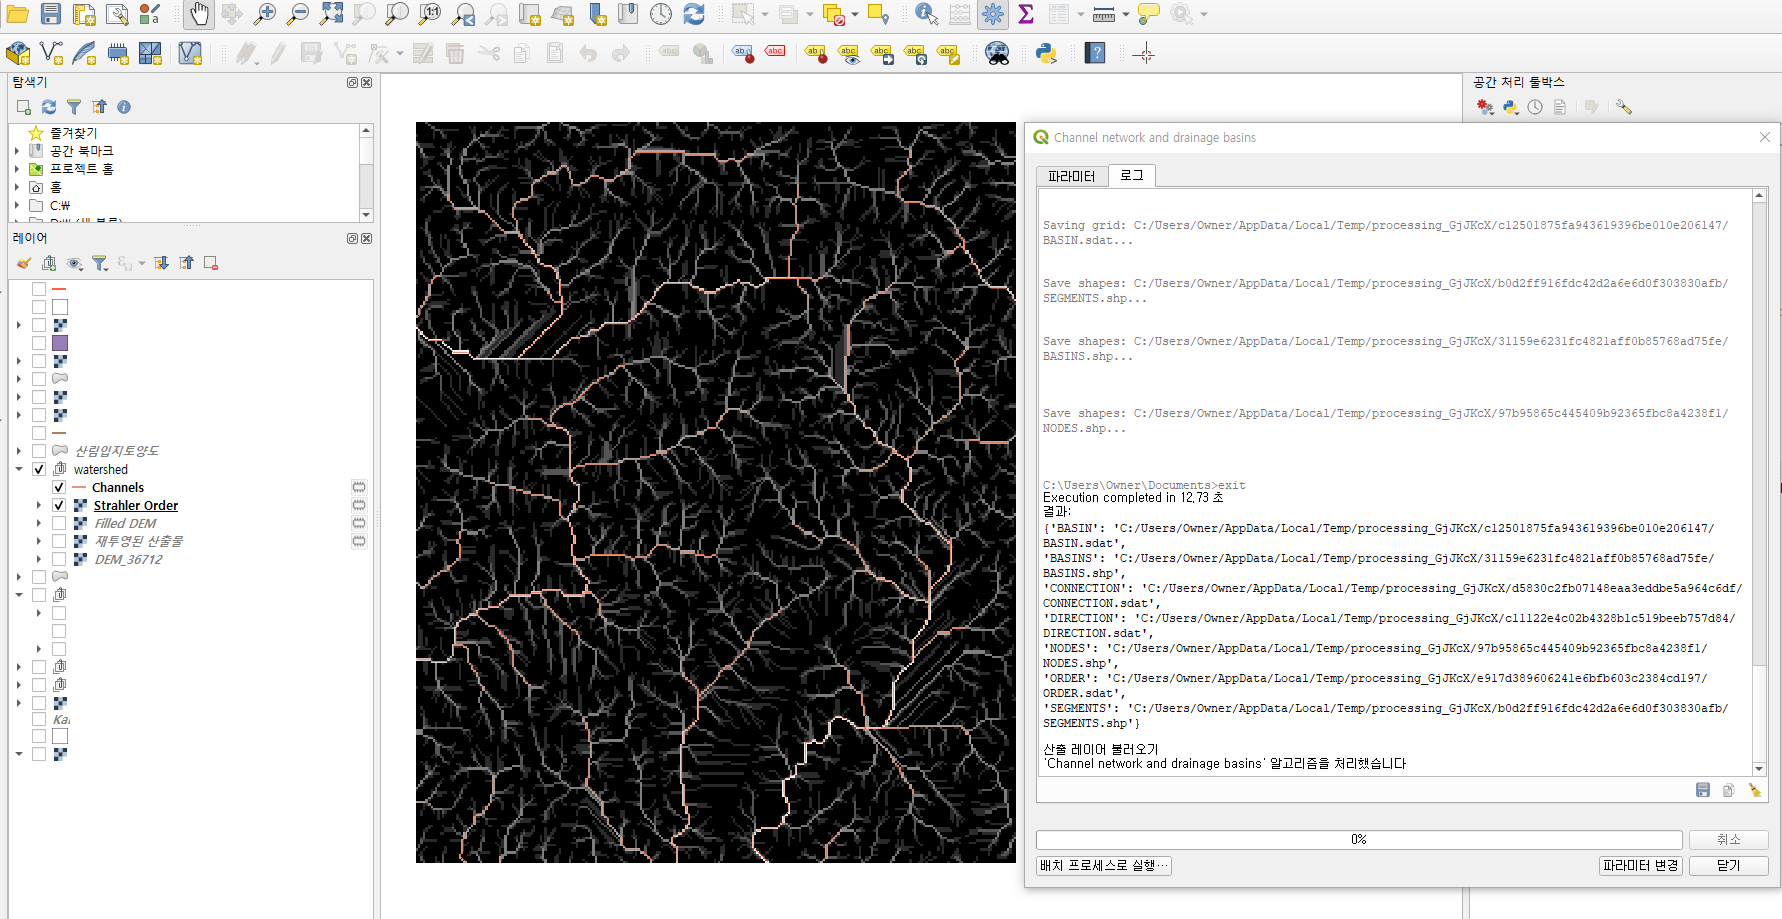Click the 닫기 button
Viewport: 1782px width, 919px height.
pyautogui.click(x=1728, y=866)
